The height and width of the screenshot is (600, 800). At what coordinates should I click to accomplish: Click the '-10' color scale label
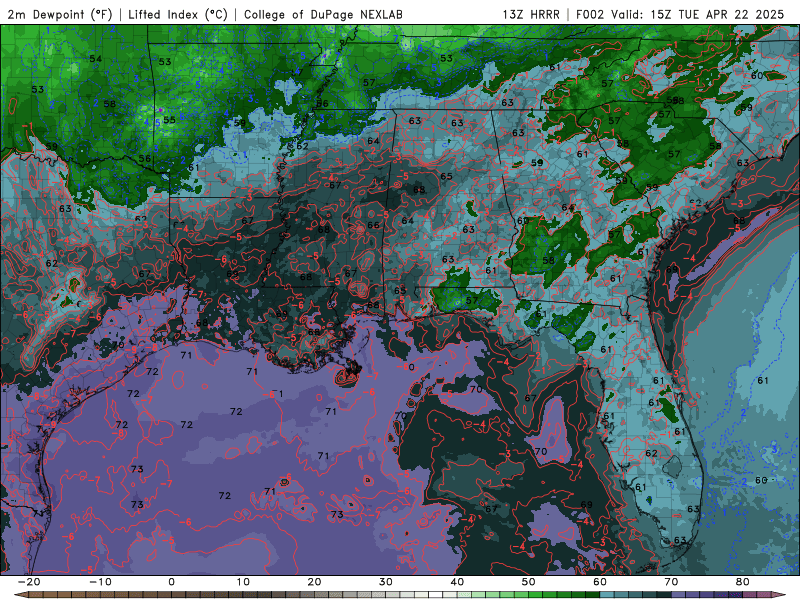100,582
